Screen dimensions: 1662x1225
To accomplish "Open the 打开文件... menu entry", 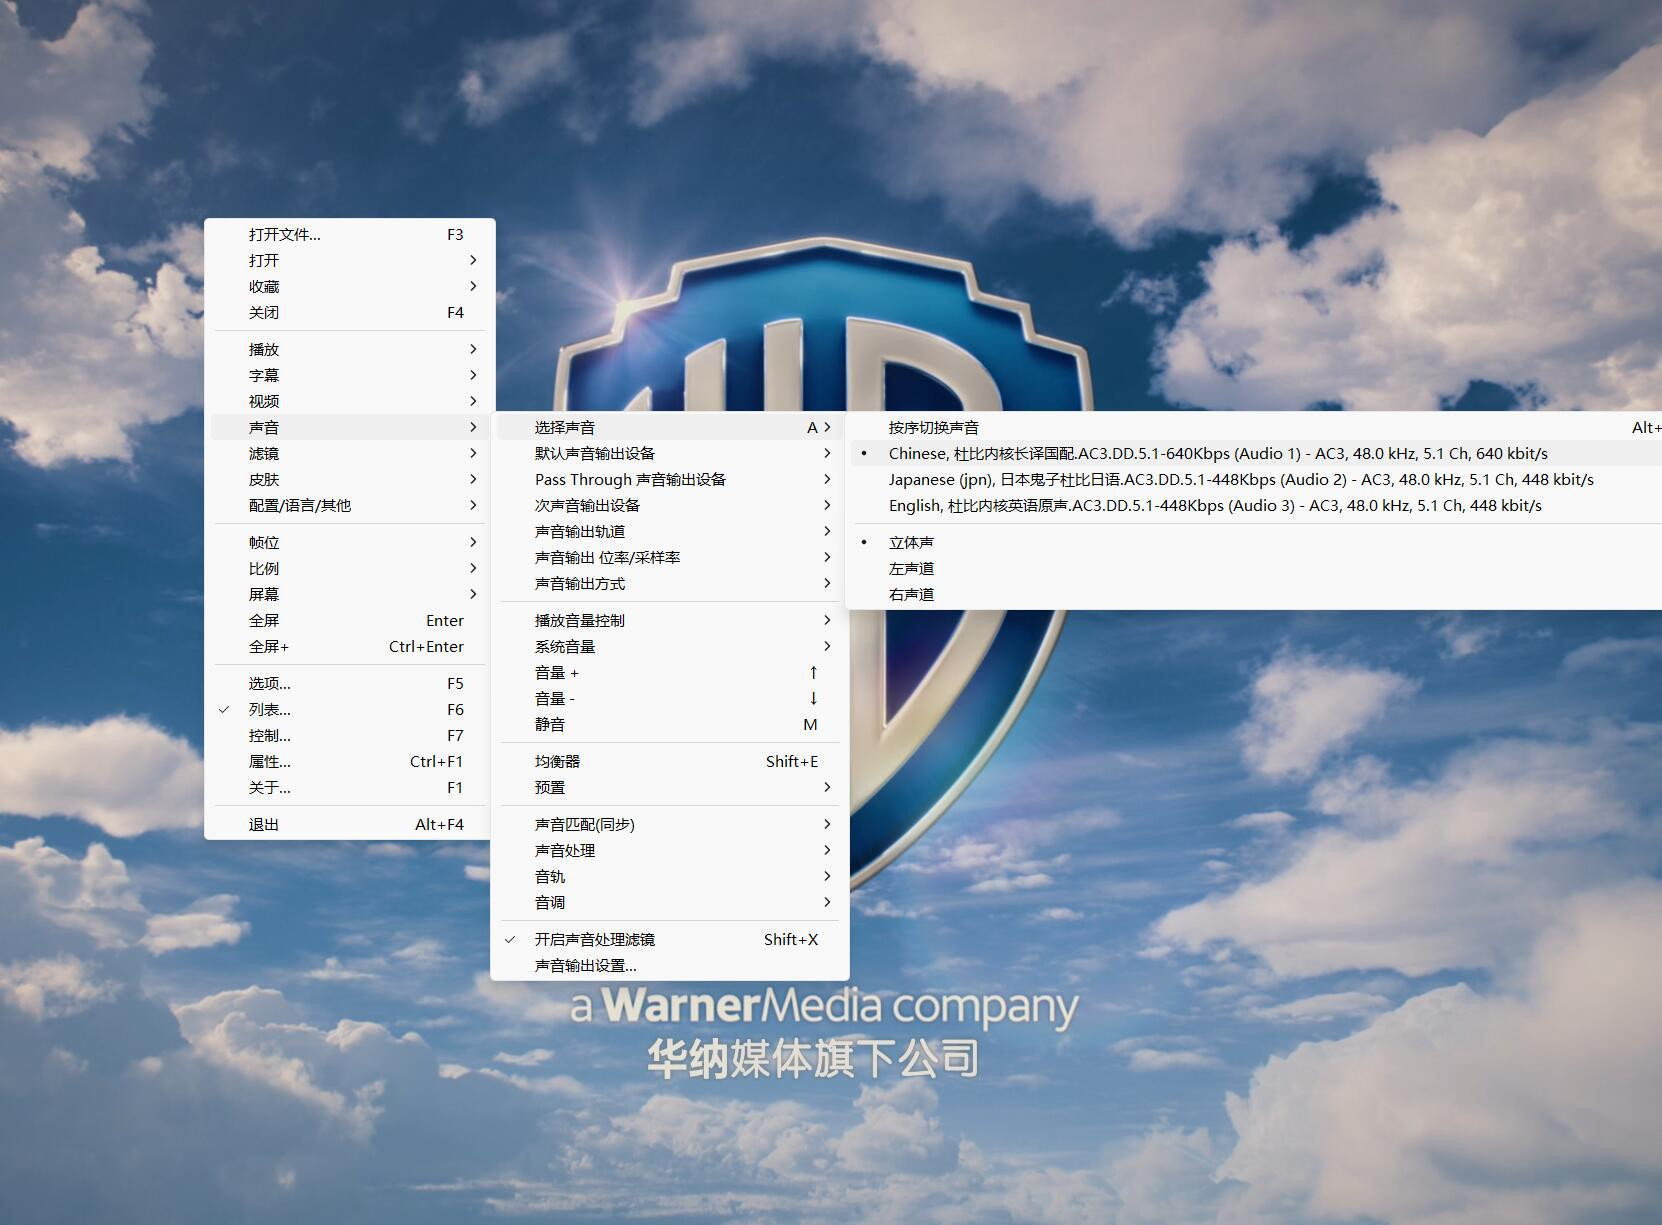I will [x=350, y=234].
